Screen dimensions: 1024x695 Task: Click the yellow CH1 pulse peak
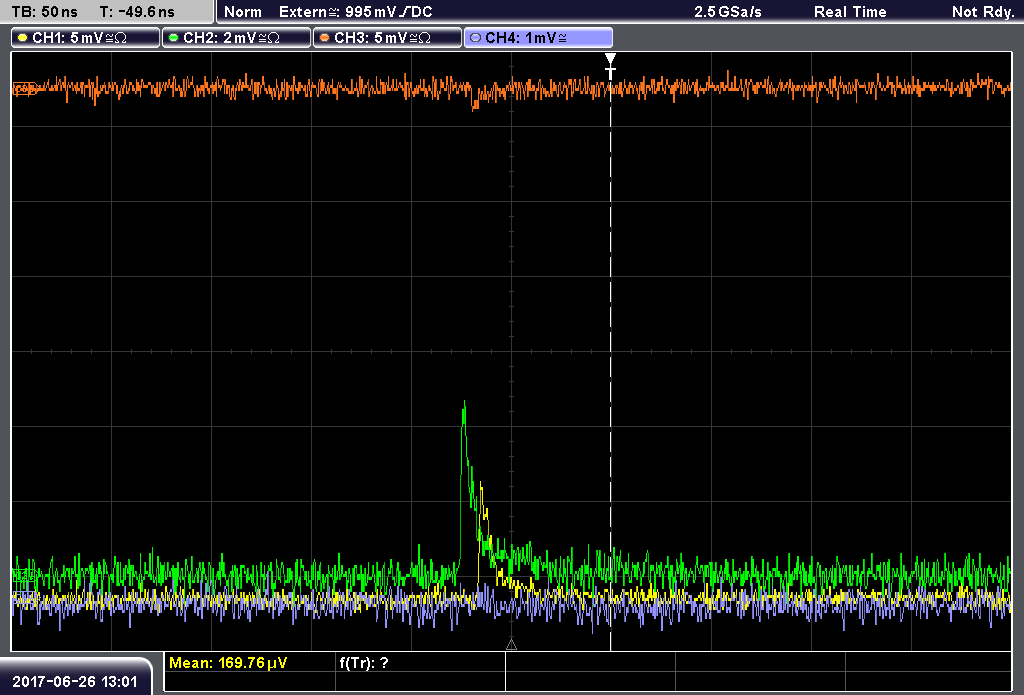(481, 485)
